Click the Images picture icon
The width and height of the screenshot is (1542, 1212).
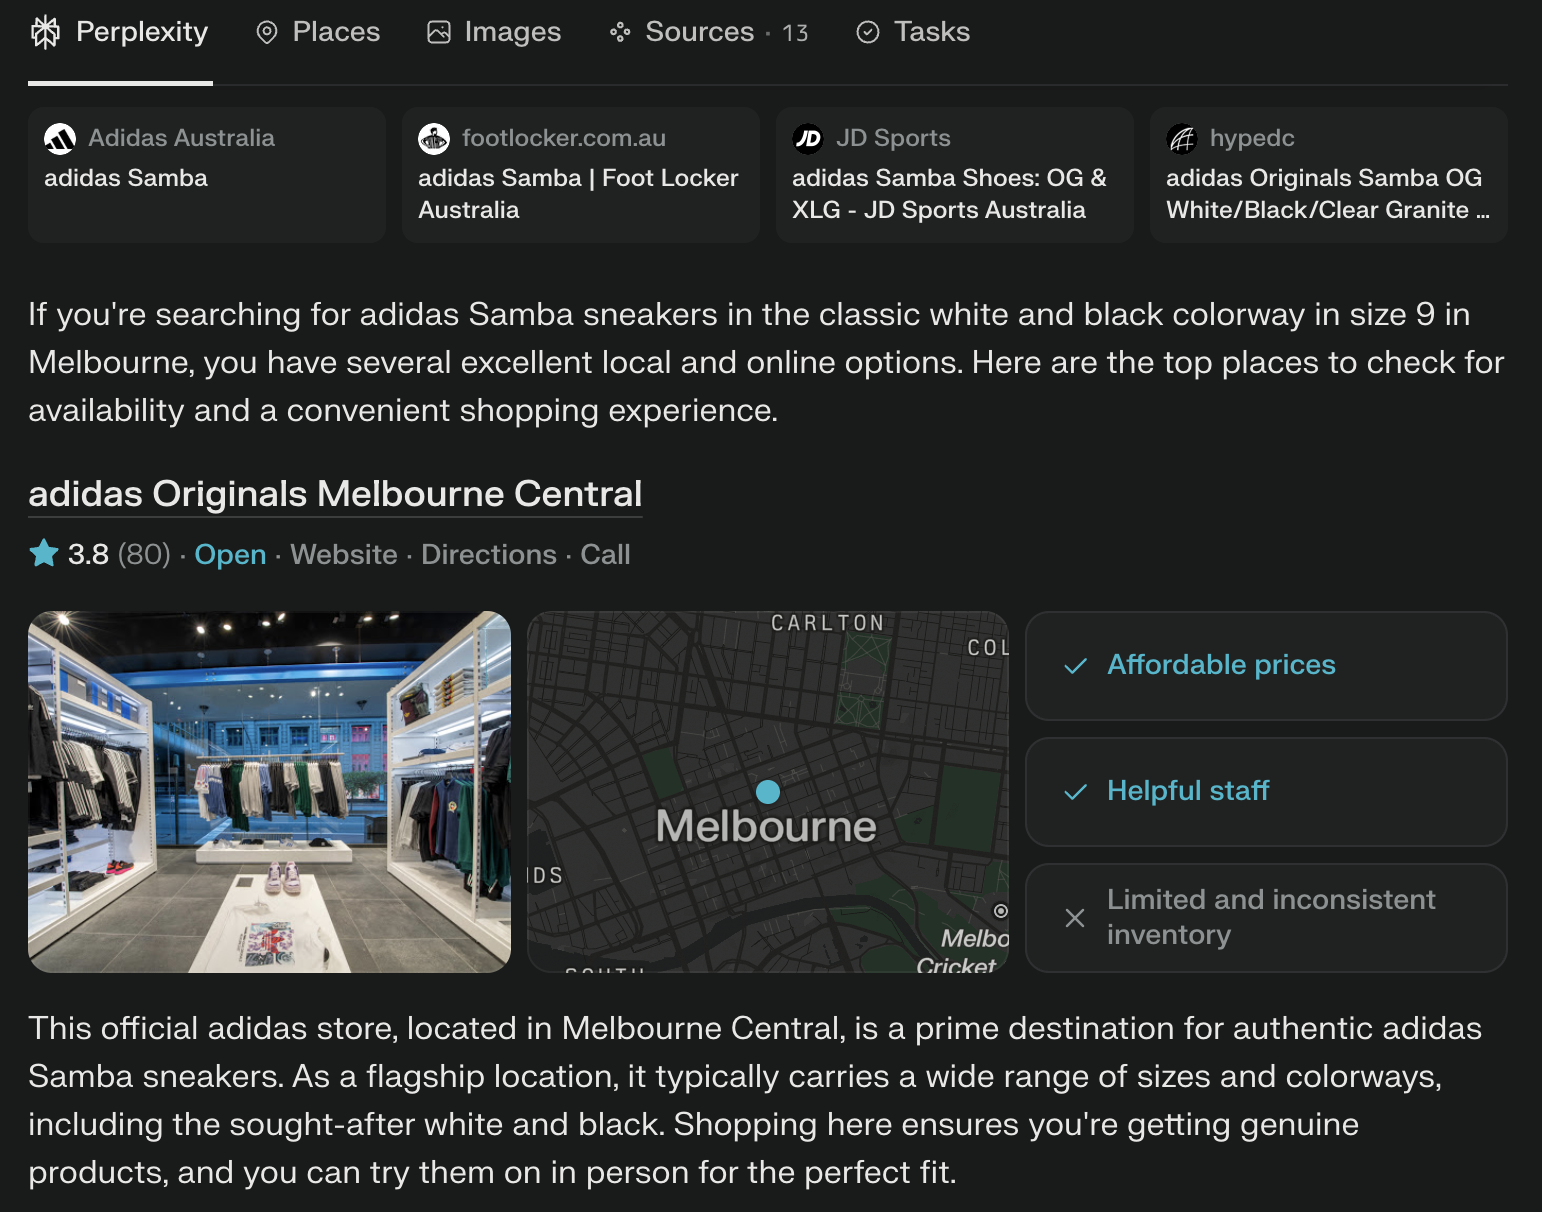click(439, 32)
